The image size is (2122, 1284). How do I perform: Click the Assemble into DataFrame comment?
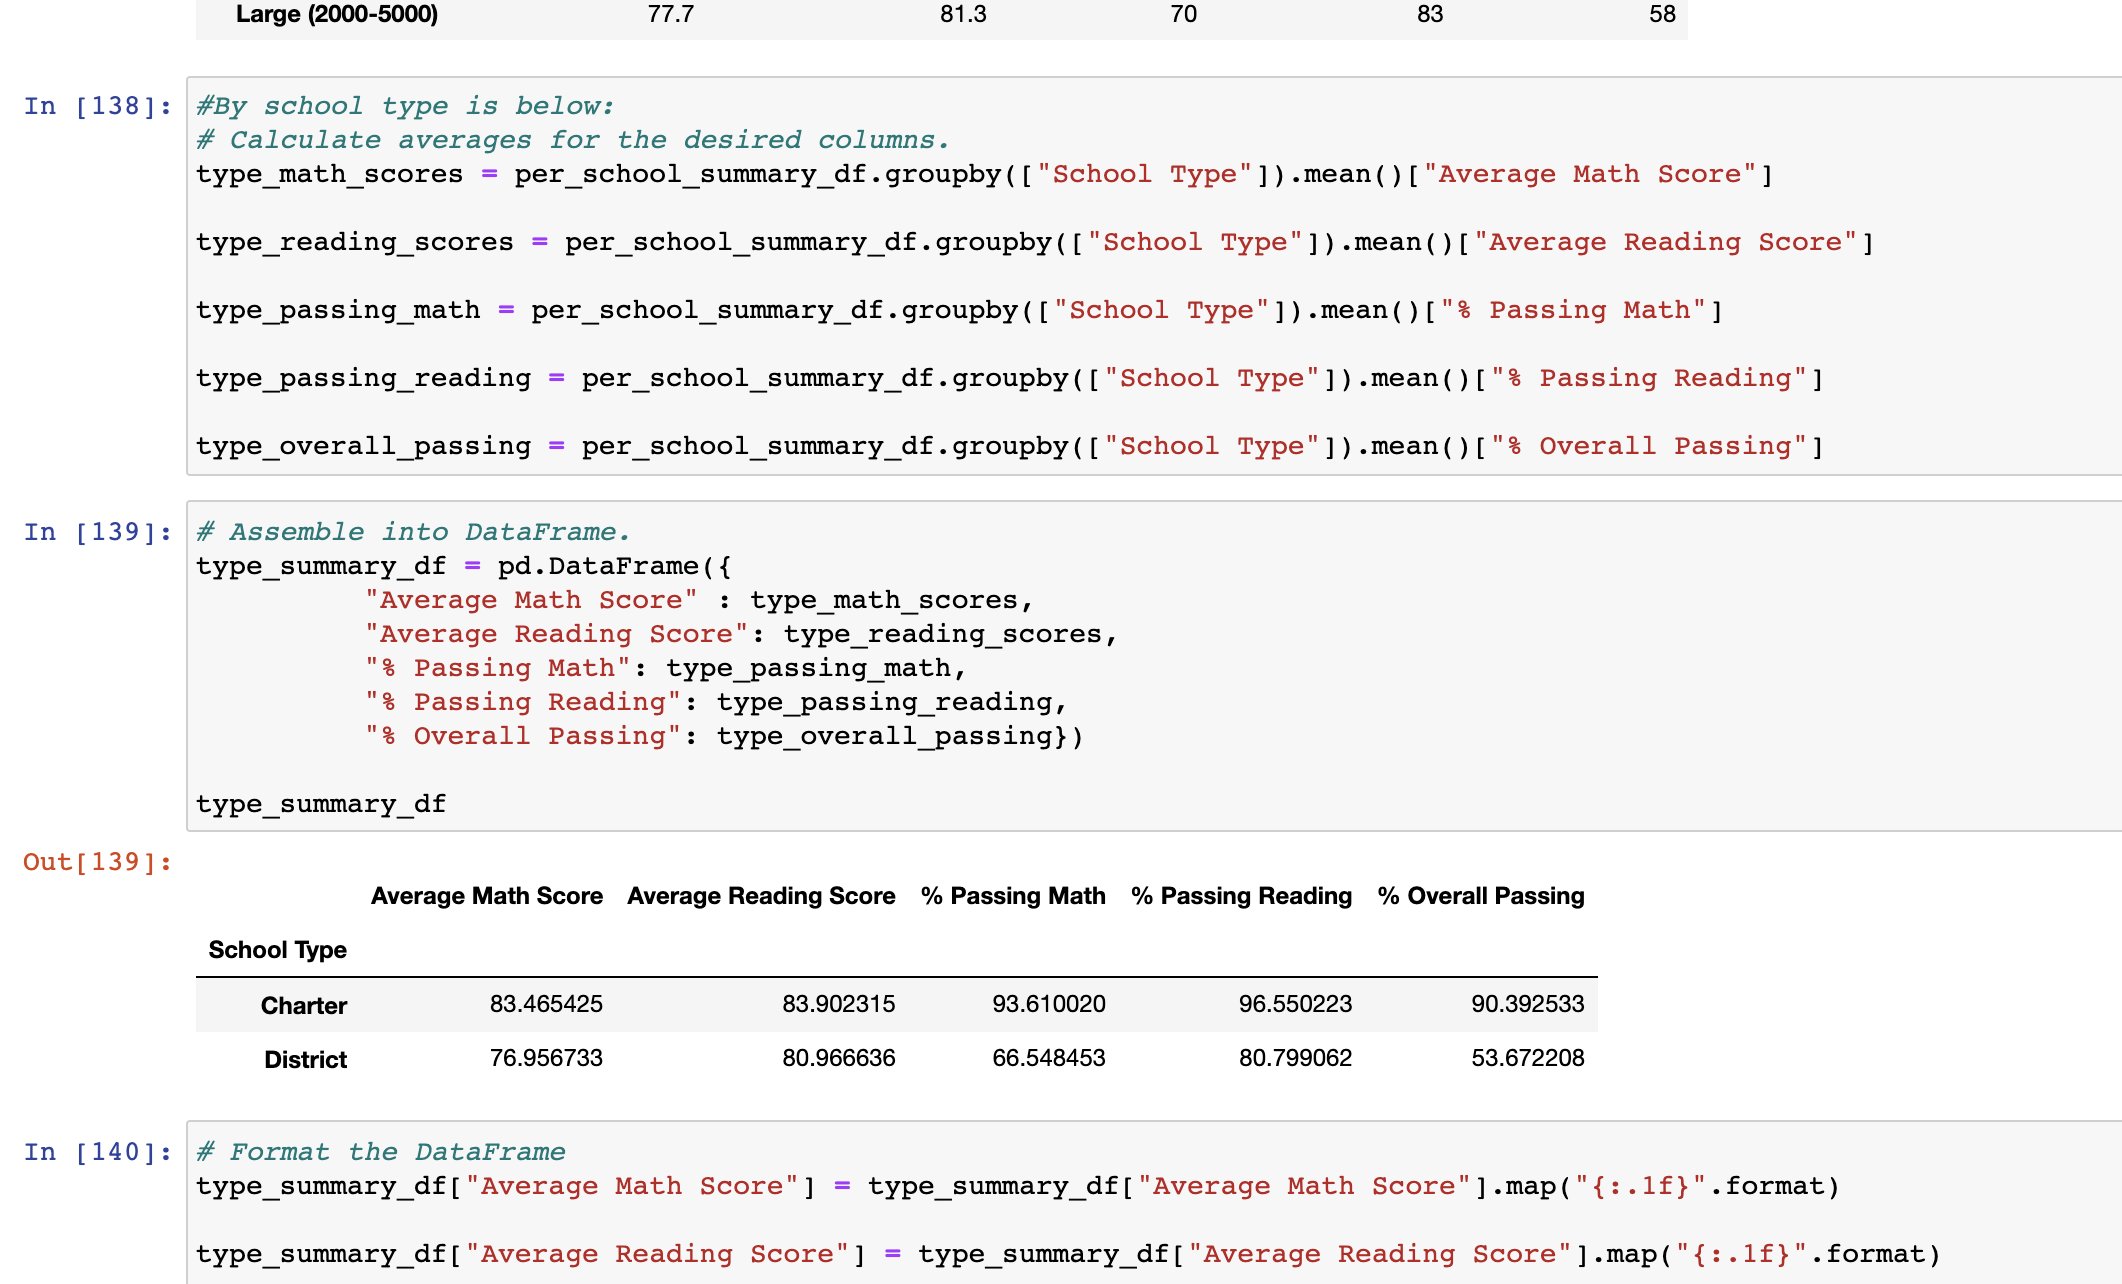(x=413, y=531)
